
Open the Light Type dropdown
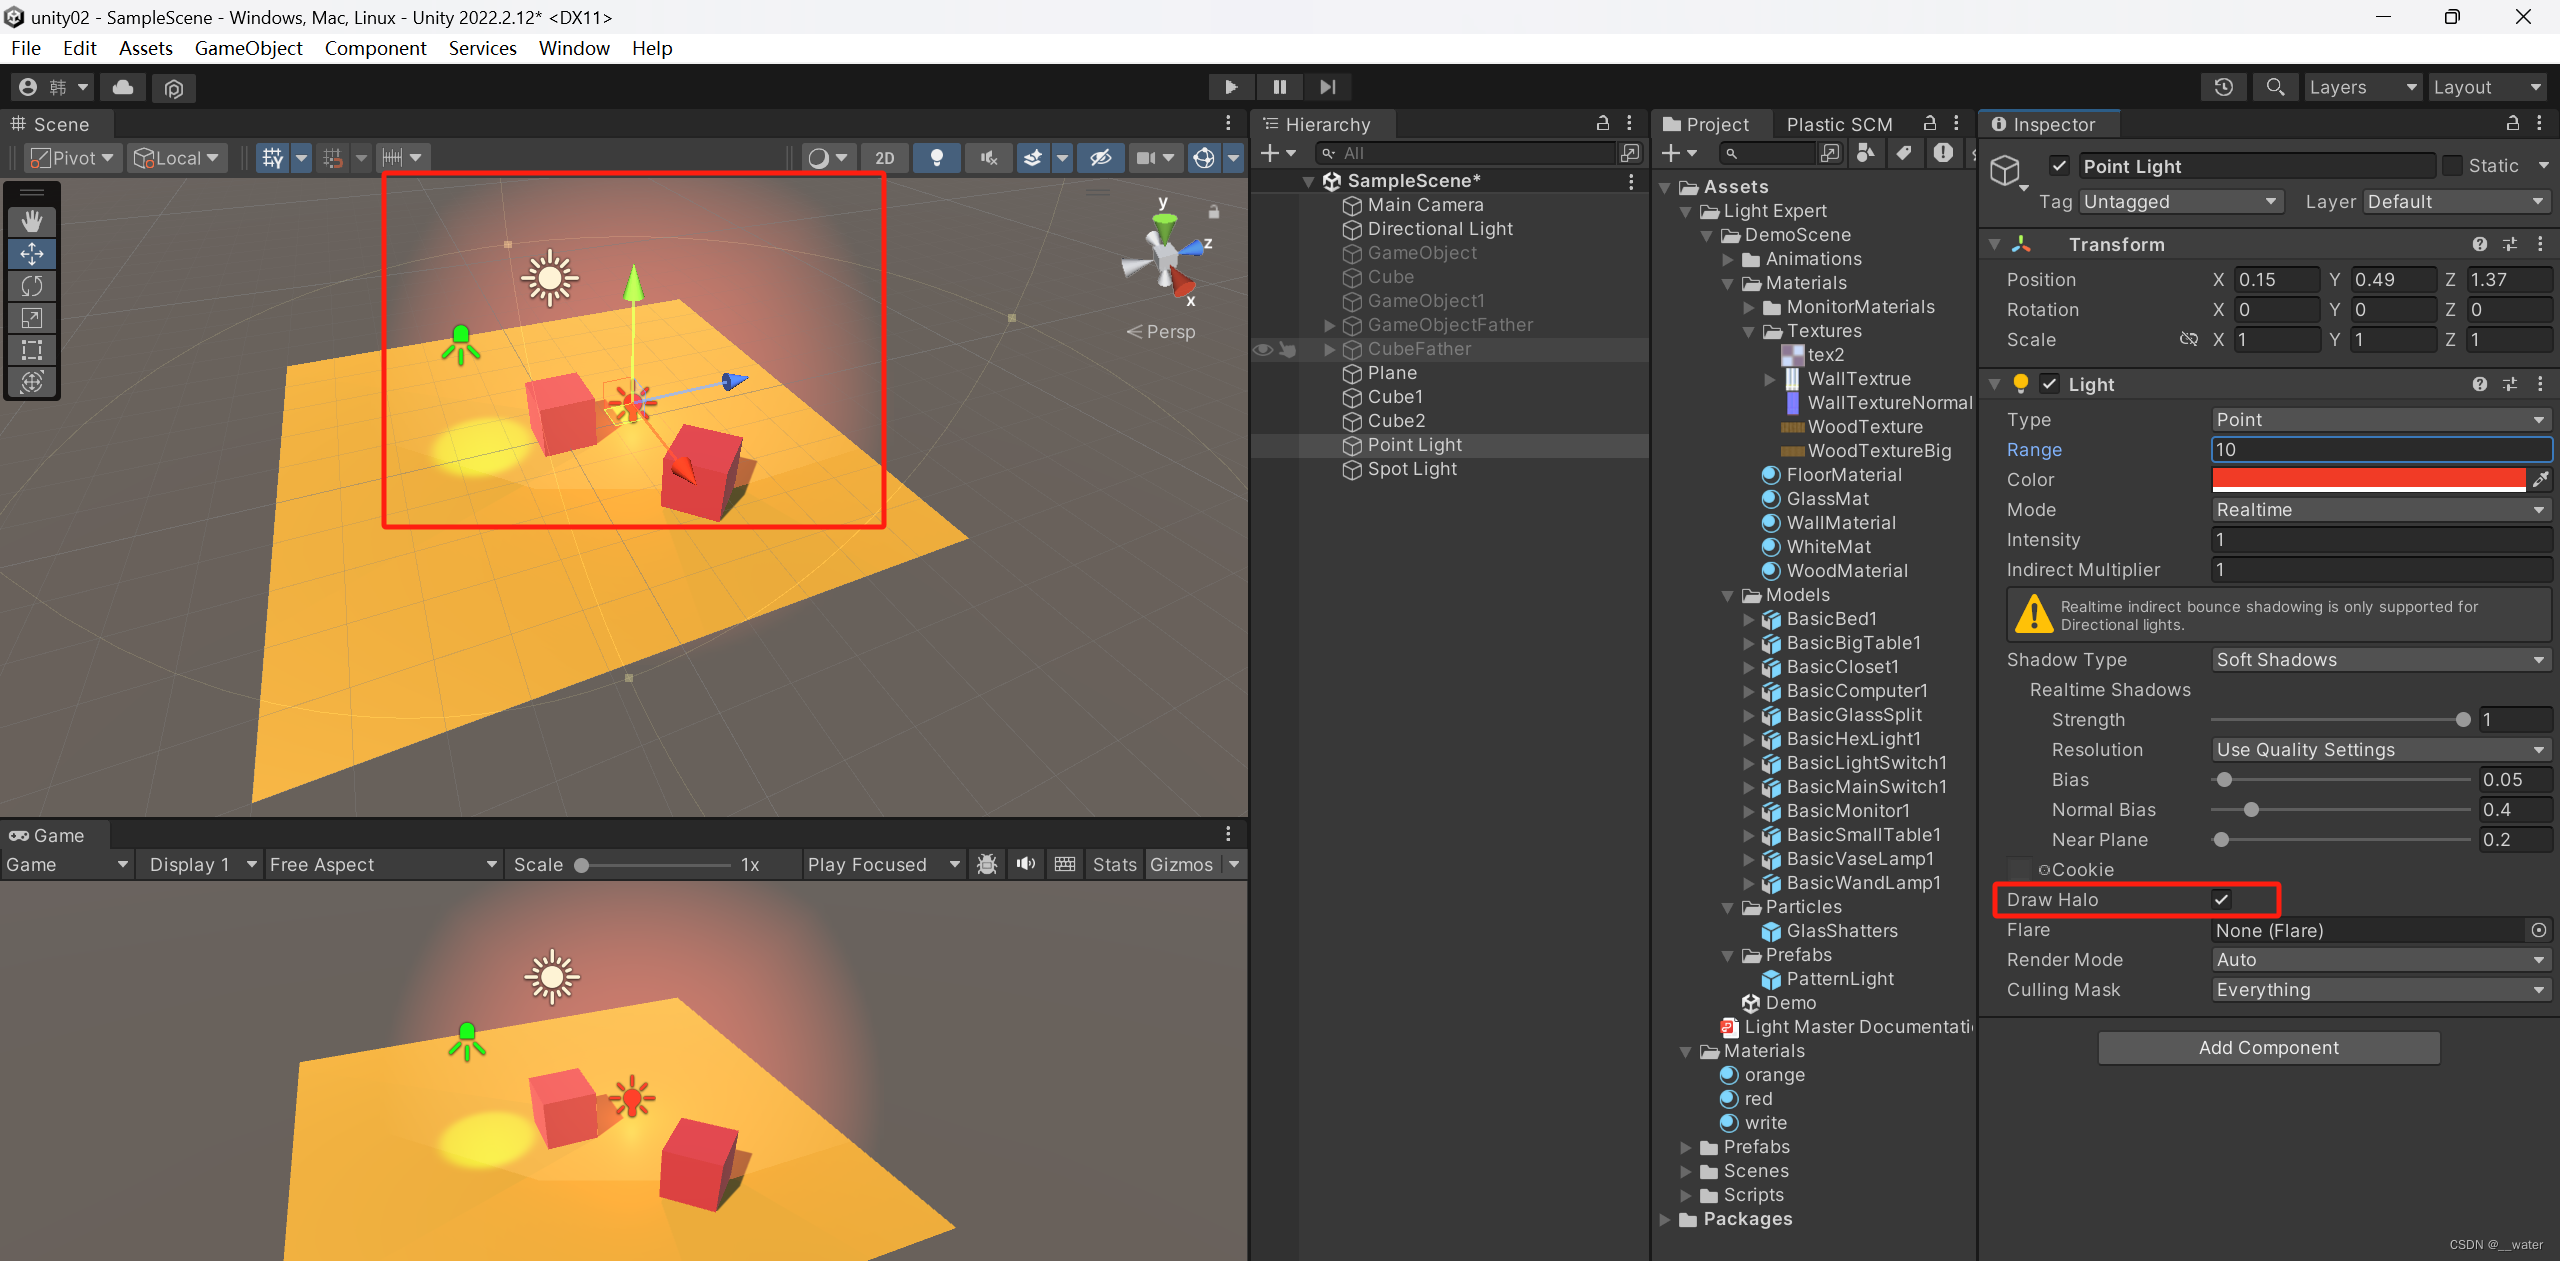coord(2380,420)
